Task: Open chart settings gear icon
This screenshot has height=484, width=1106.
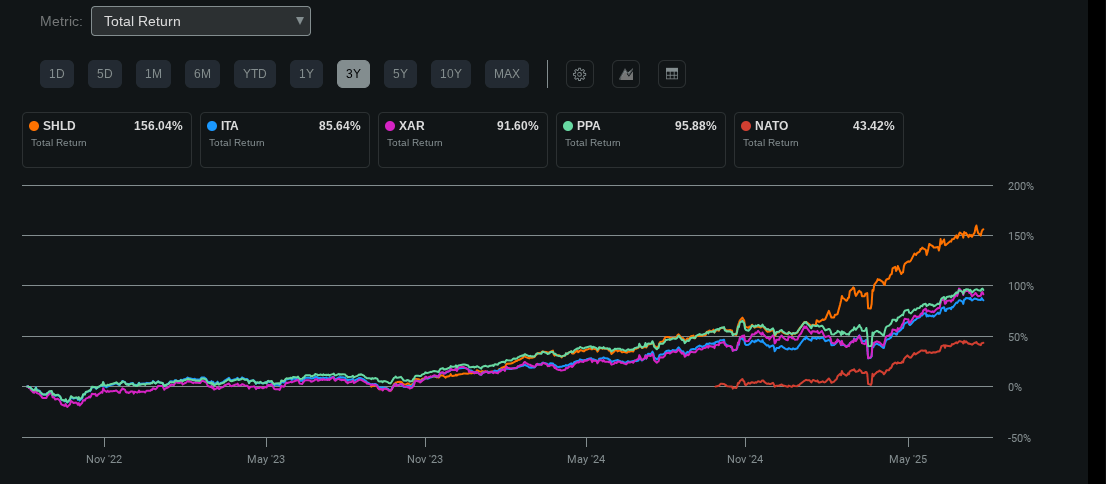Action: point(580,74)
